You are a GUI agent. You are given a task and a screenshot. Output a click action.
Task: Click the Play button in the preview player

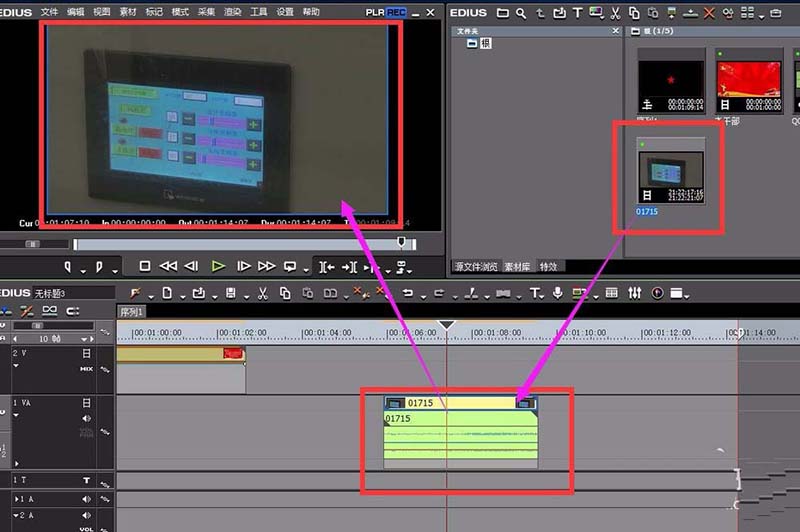[218, 266]
